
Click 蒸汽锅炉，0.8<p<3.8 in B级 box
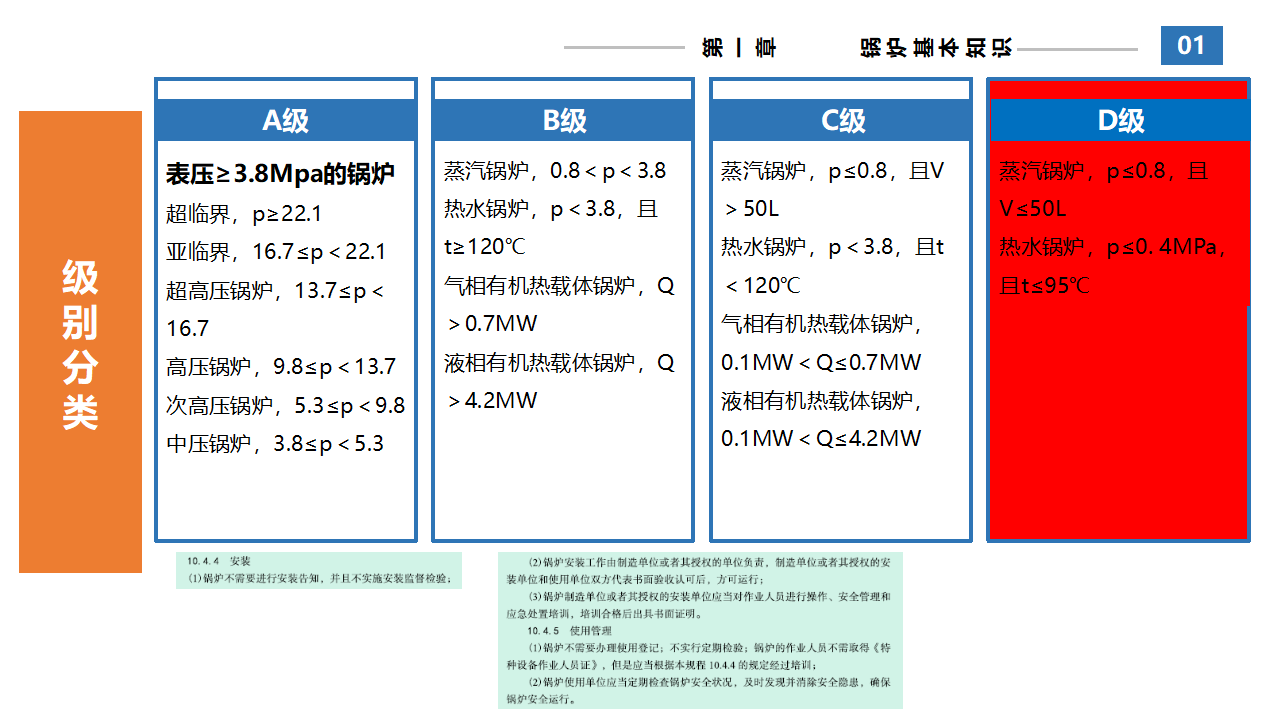[554, 171]
